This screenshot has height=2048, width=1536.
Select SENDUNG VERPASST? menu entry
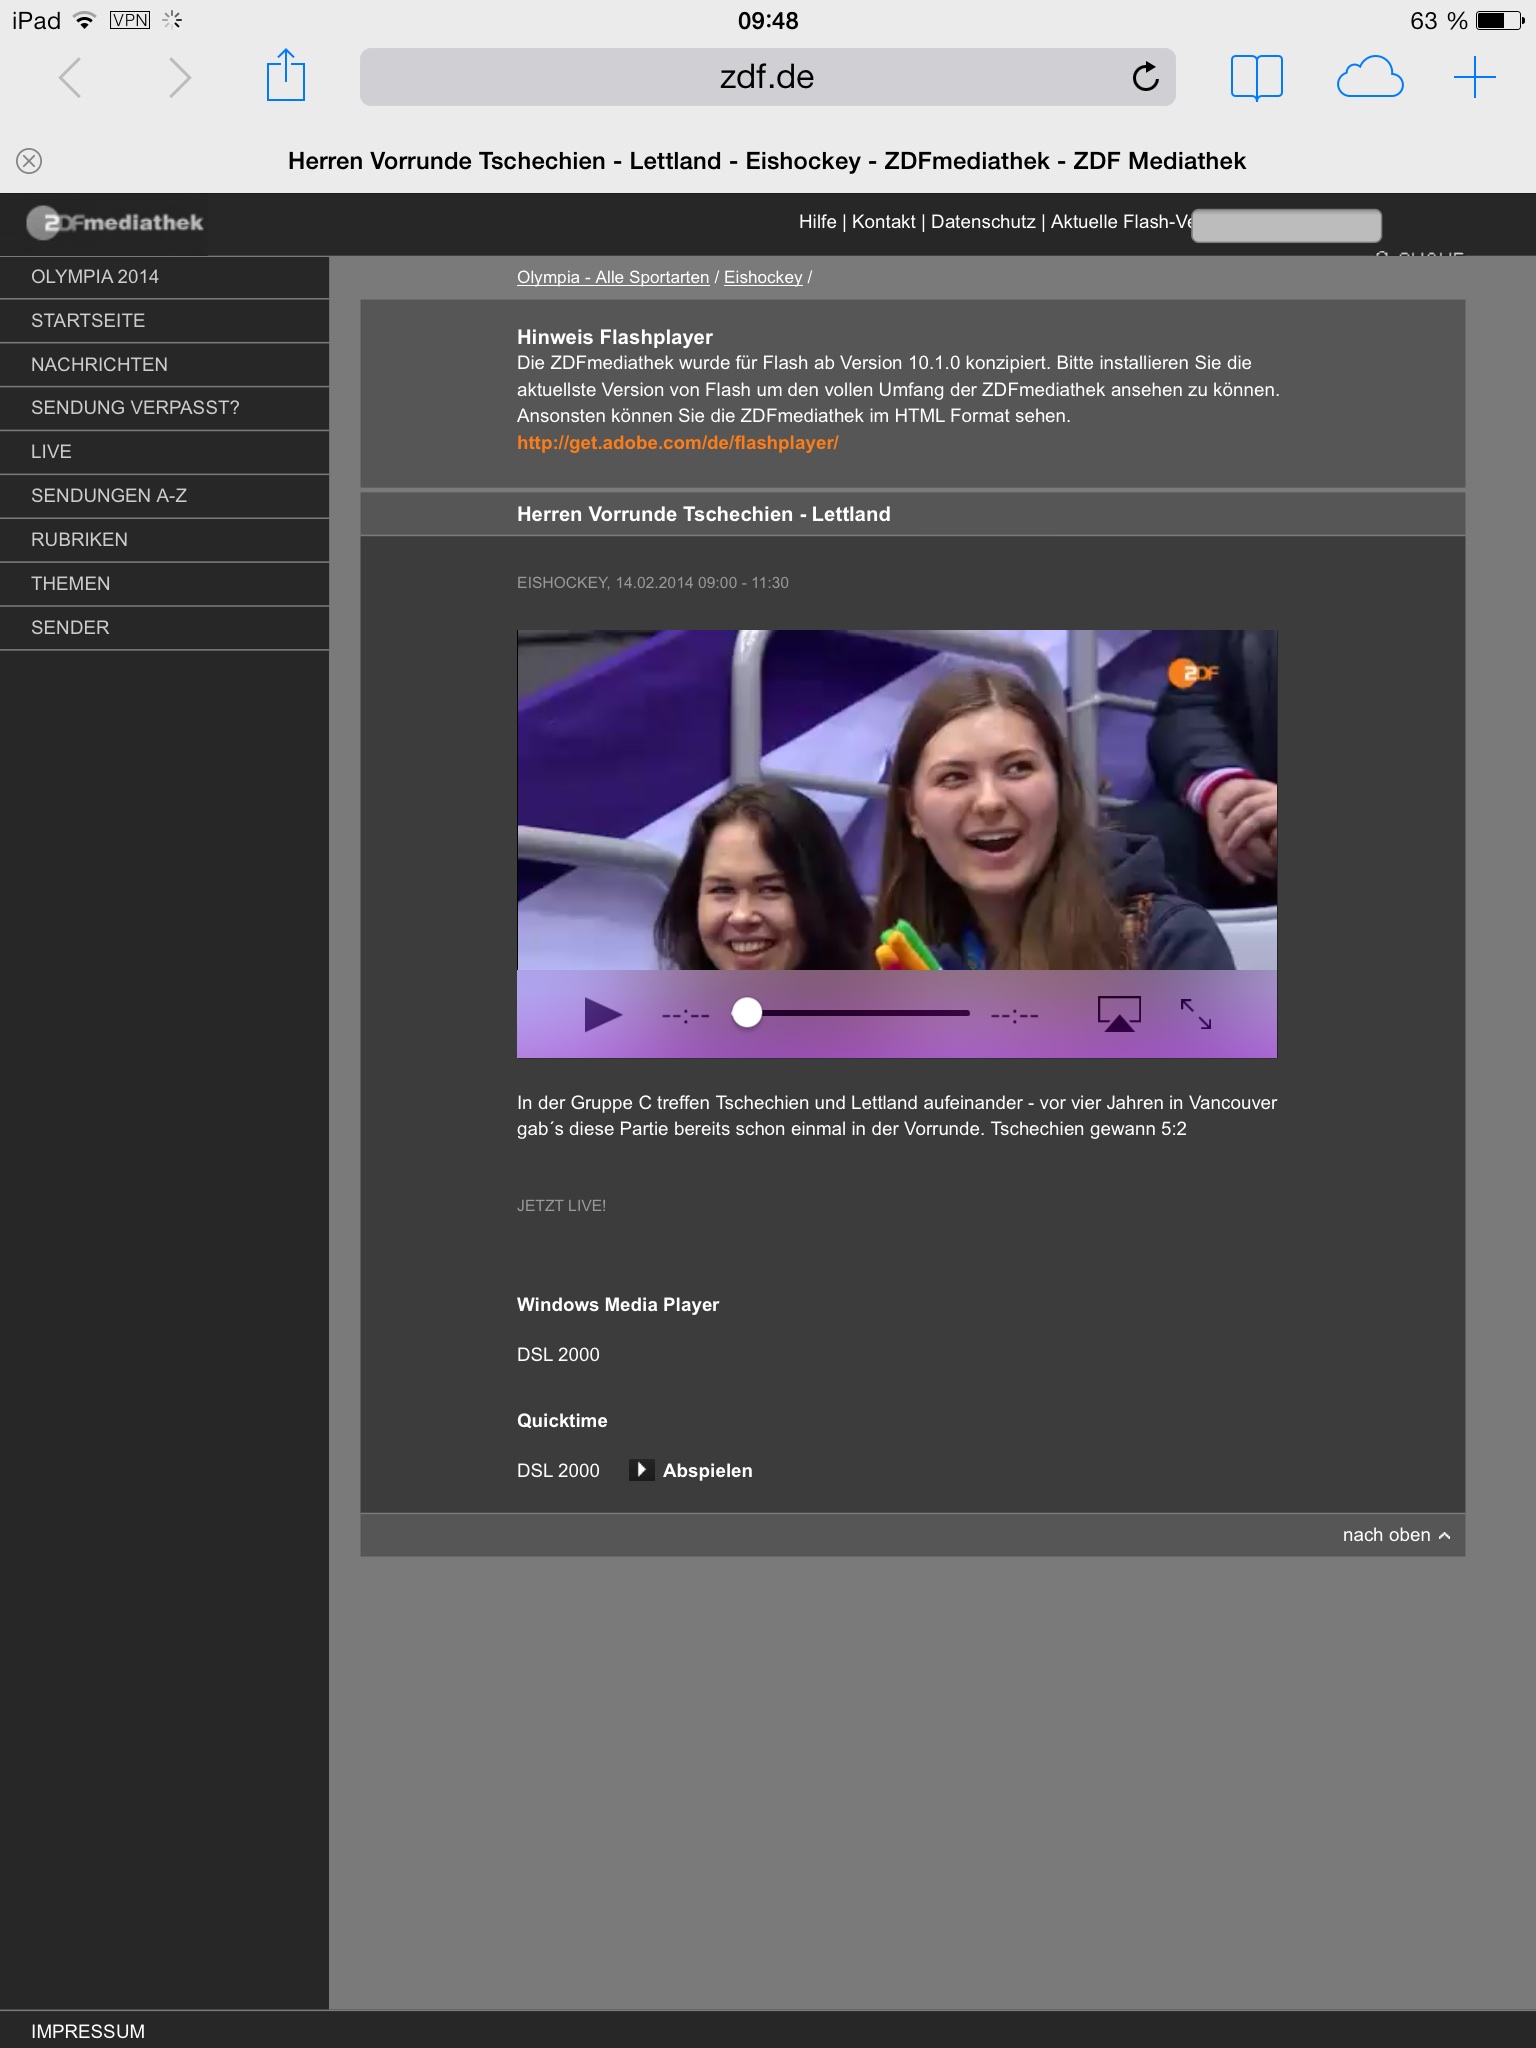[x=164, y=408]
